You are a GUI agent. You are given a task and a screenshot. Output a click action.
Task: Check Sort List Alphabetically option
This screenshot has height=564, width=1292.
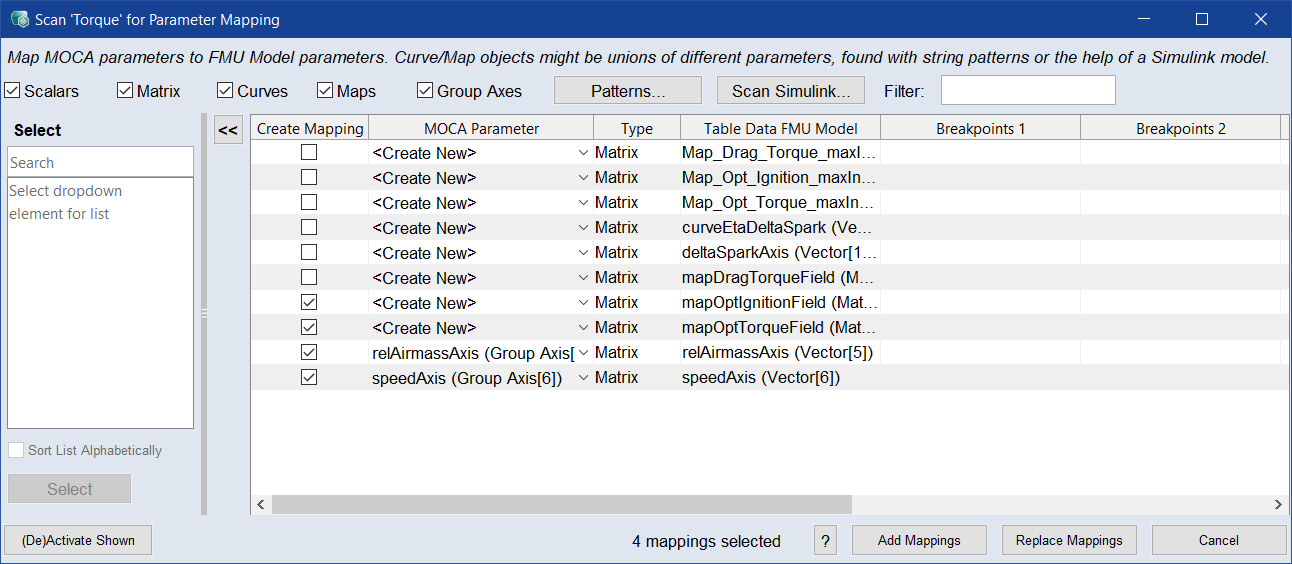click(x=16, y=451)
